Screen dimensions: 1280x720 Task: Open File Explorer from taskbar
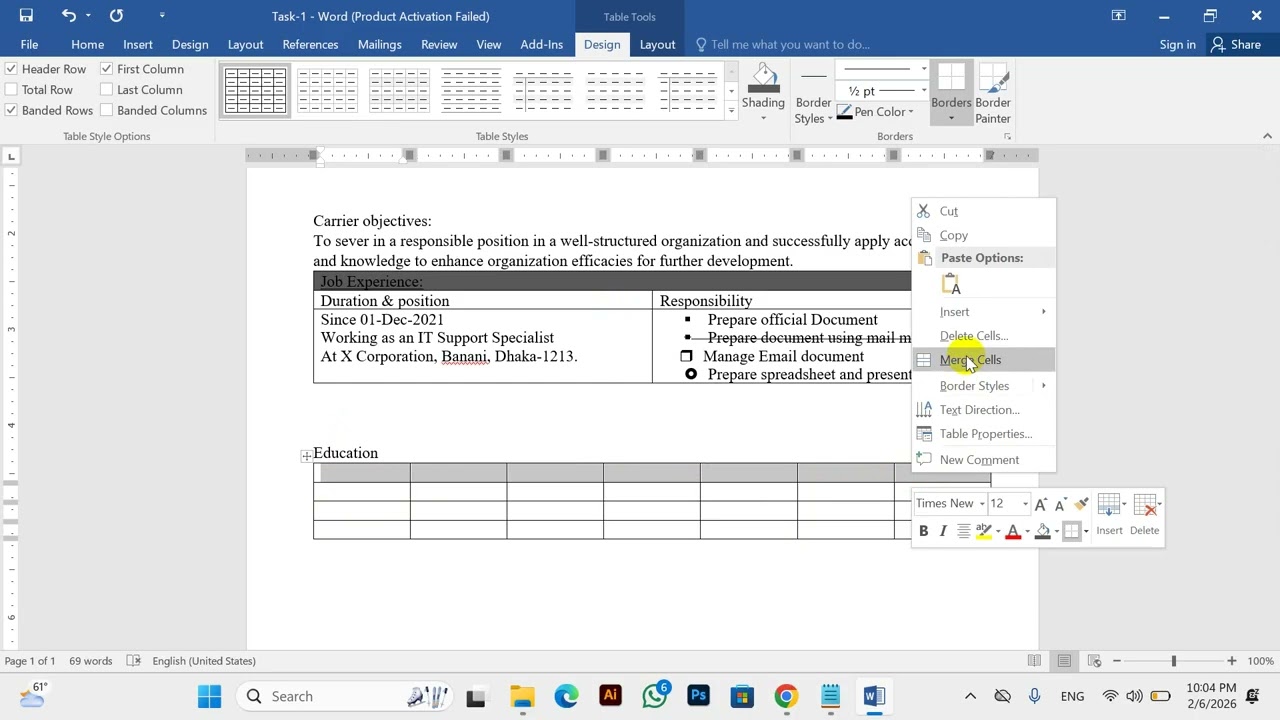(x=522, y=696)
